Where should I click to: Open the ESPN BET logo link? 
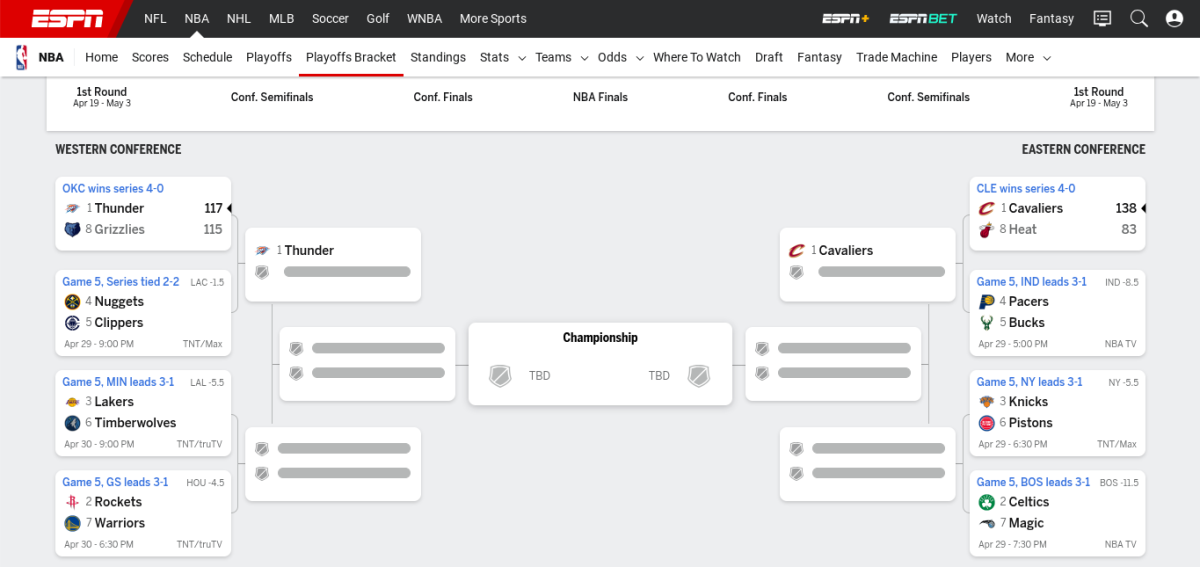923,18
